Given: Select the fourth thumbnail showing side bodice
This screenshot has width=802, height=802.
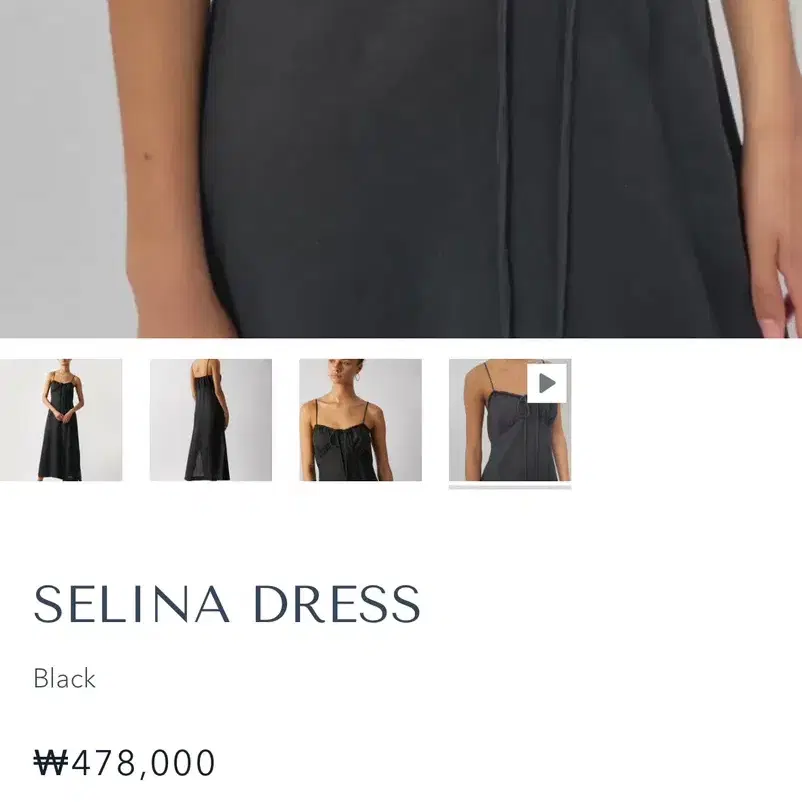Looking at the screenshot, I should pyautogui.click(x=510, y=420).
